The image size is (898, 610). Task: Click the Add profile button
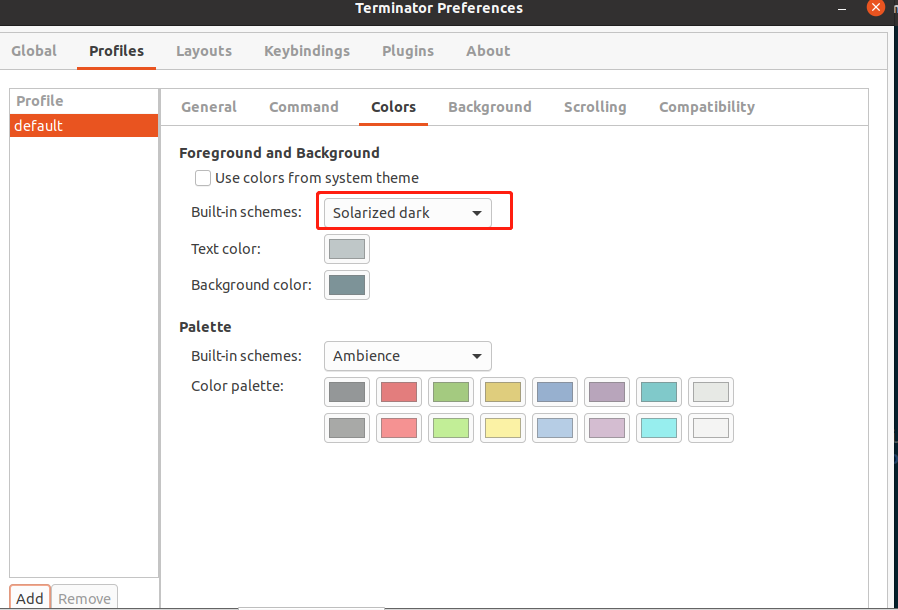tap(30, 598)
